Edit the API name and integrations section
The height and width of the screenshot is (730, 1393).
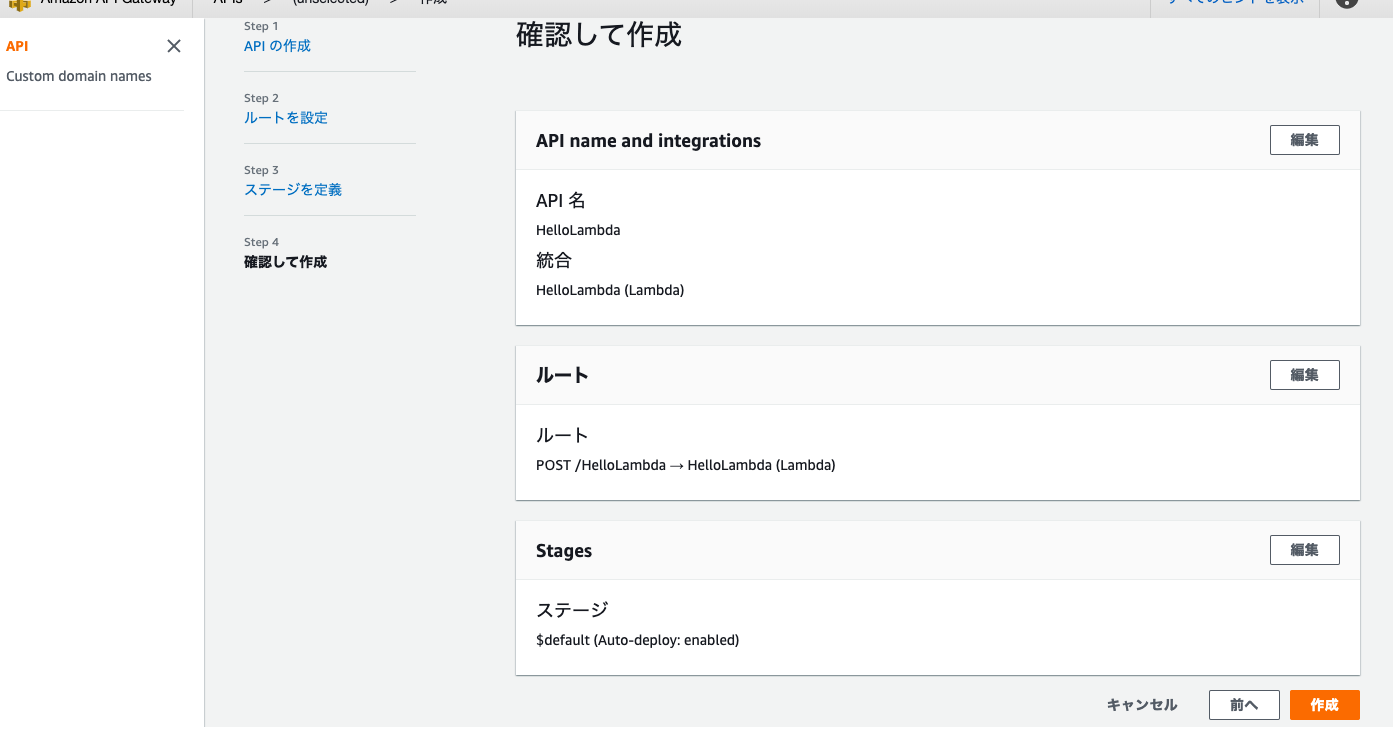pyautogui.click(x=1304, y=140)
